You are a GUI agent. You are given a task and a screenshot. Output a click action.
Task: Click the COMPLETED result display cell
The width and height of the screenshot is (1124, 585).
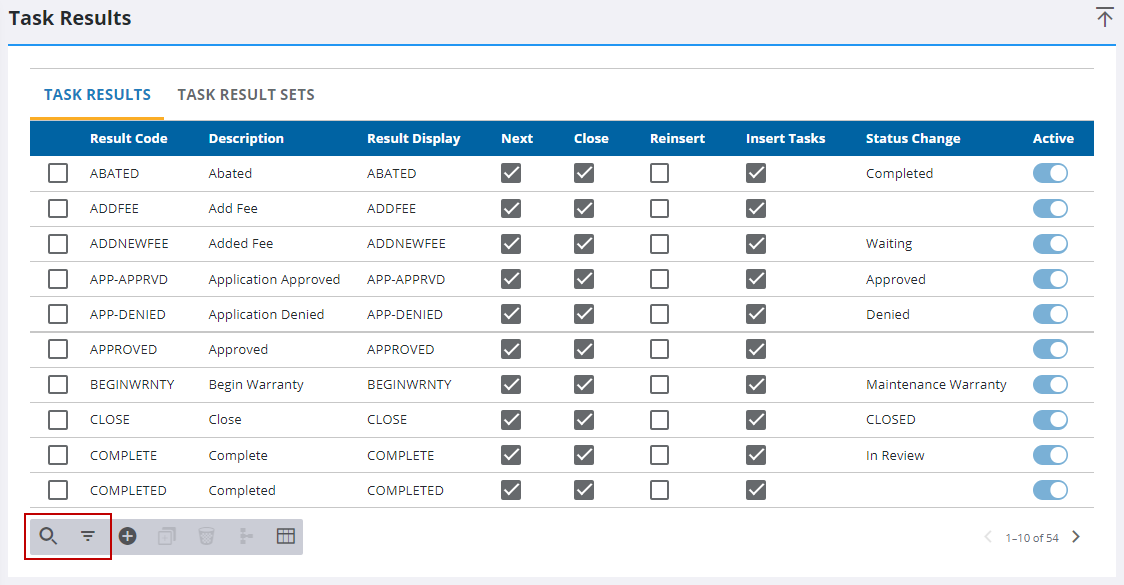tap(405, 490)
